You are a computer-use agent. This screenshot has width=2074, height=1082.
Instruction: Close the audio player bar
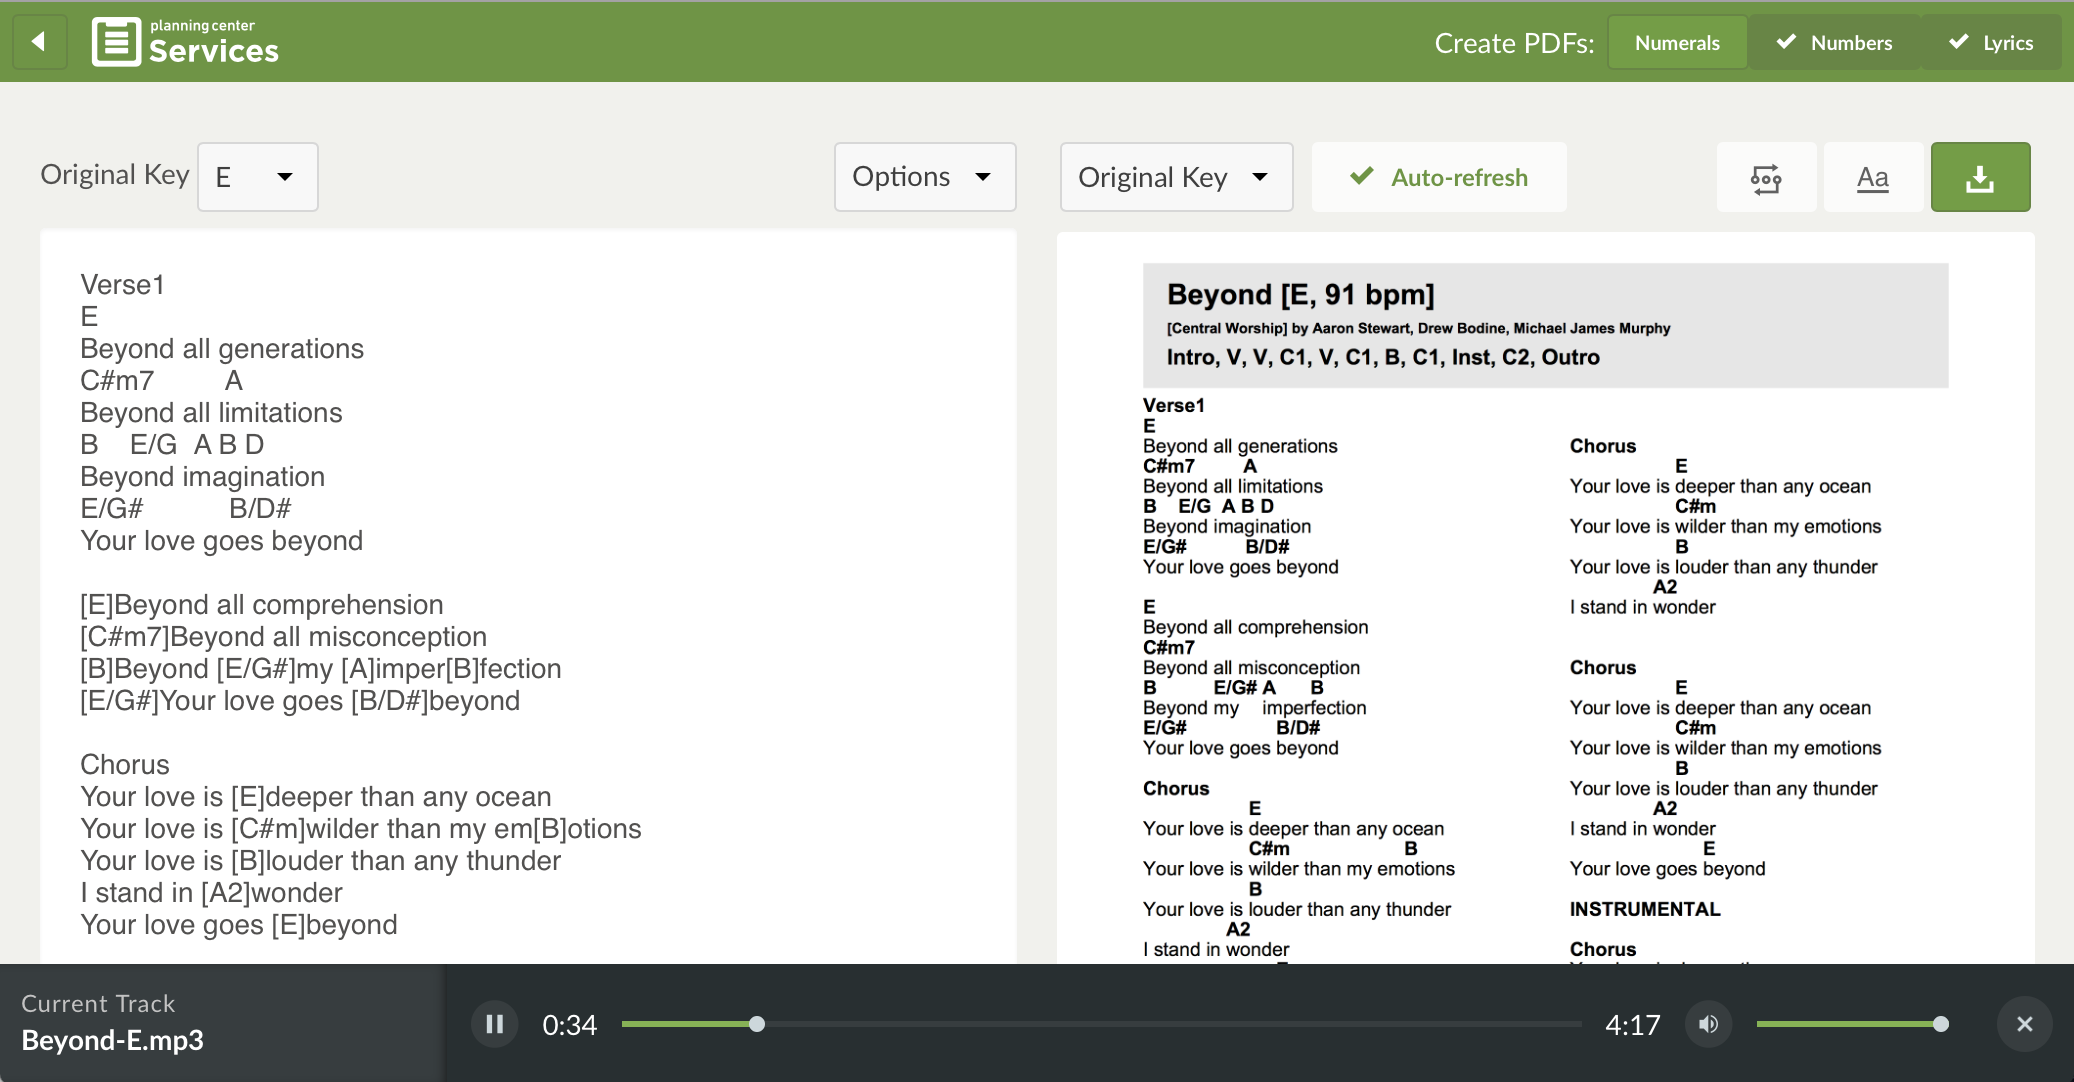(2024, 1024)
